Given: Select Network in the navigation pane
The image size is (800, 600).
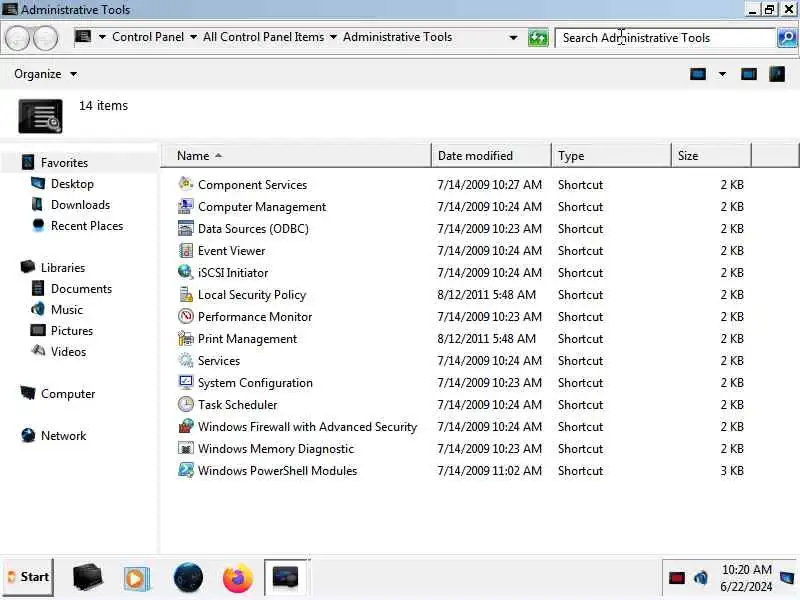Looking at the screenshot, I should pos(63,436).
